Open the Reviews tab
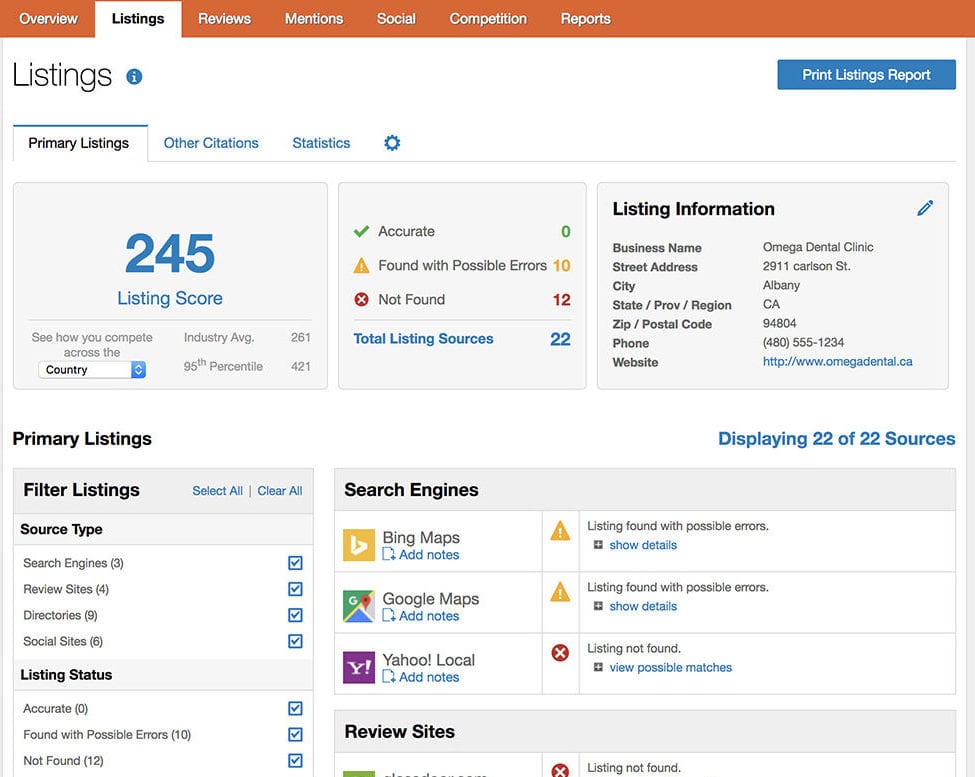This screenshot has height=777, width=975. tap(224, 19)
